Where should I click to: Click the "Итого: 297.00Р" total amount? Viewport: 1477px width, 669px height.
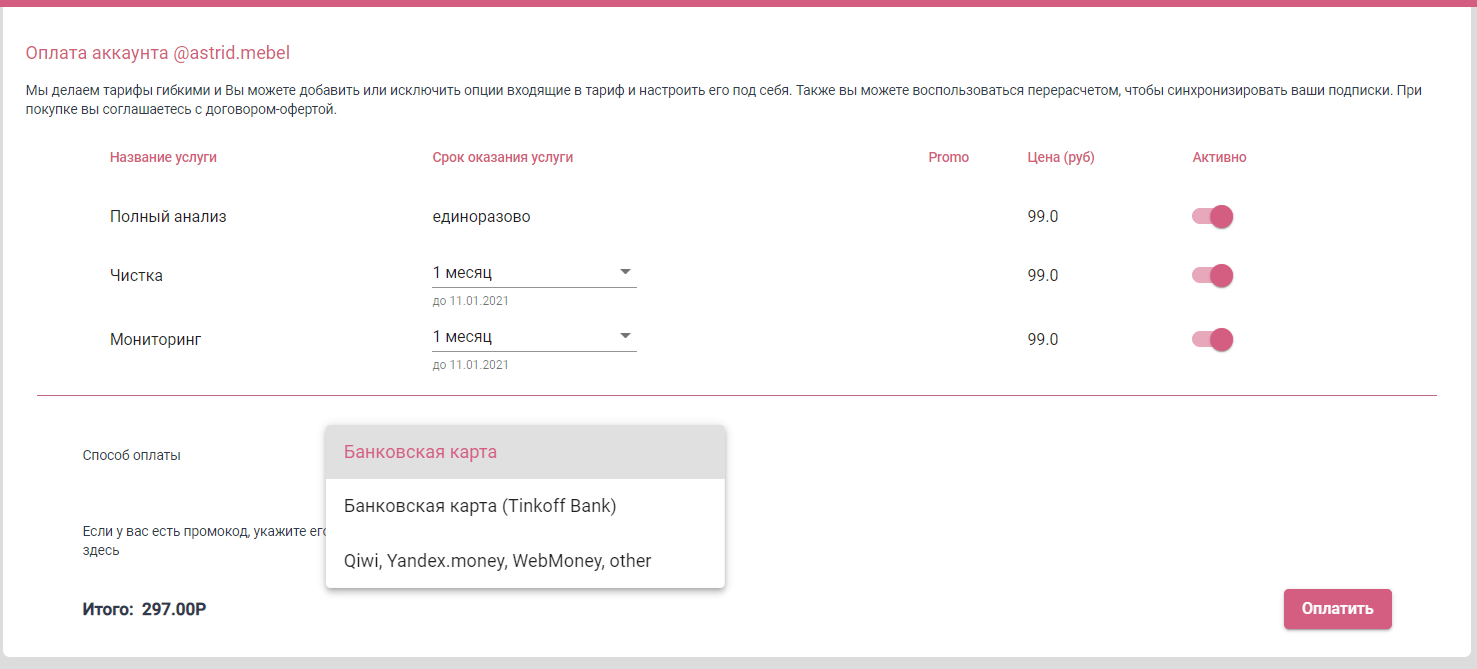point(143,609)
